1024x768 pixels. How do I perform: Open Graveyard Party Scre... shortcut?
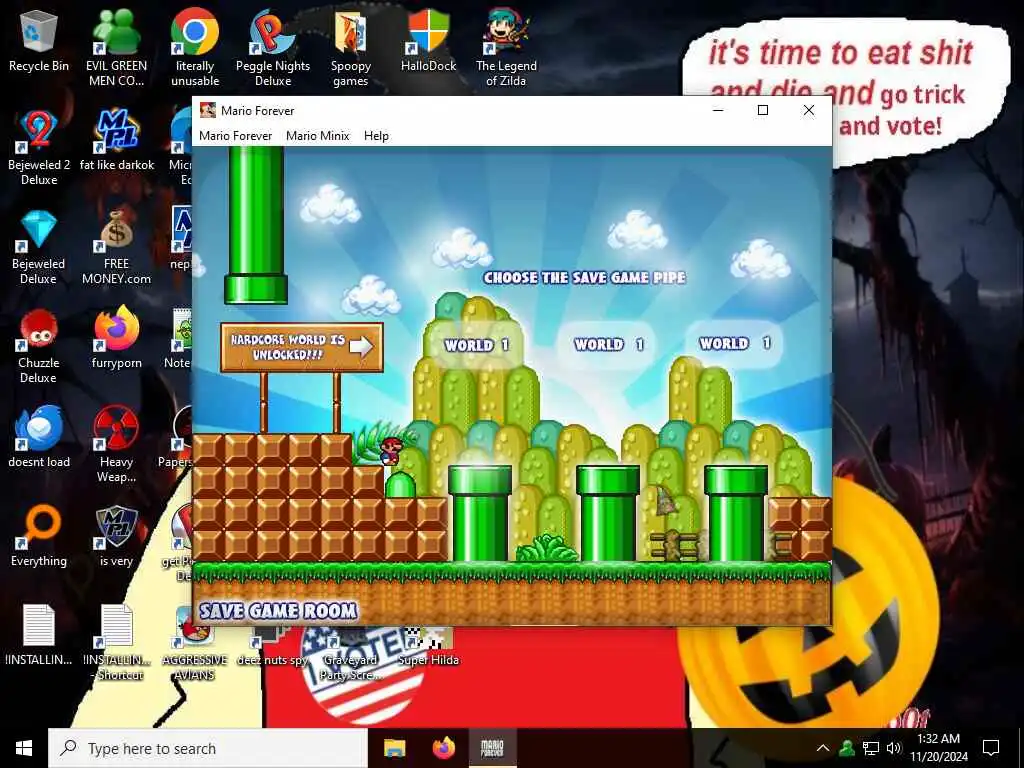[351, 656]
